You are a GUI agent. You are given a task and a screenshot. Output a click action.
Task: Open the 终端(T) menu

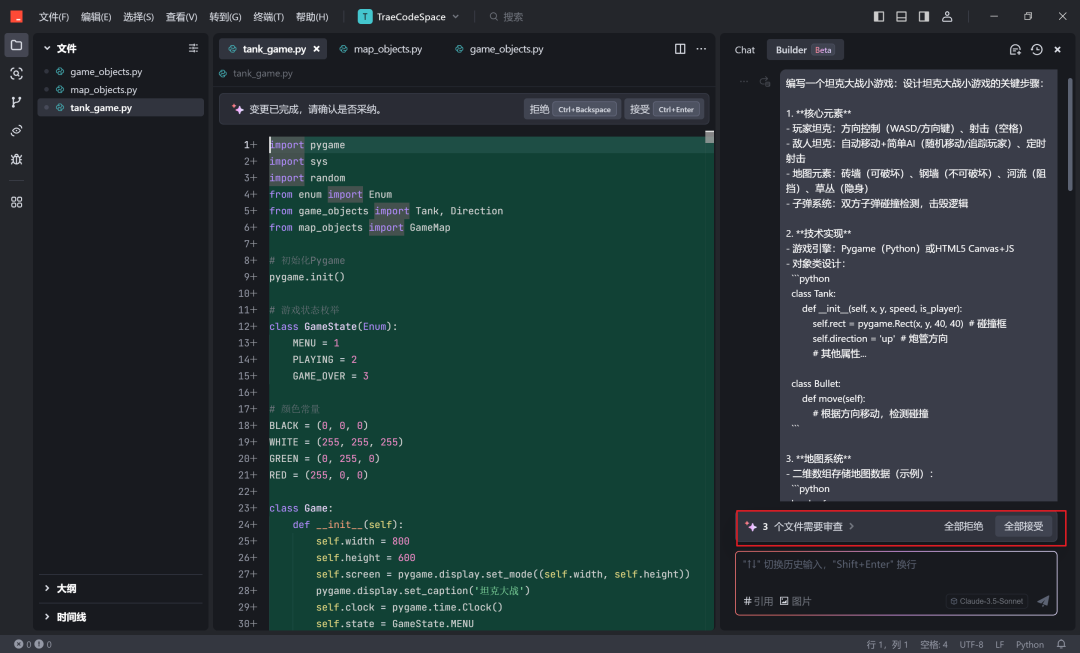(269, 17)
